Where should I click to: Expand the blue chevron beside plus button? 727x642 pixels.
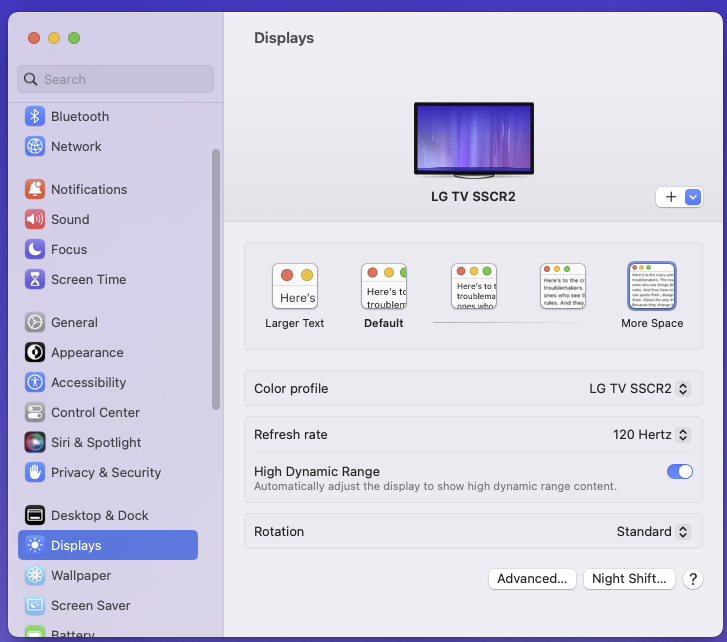693,197
